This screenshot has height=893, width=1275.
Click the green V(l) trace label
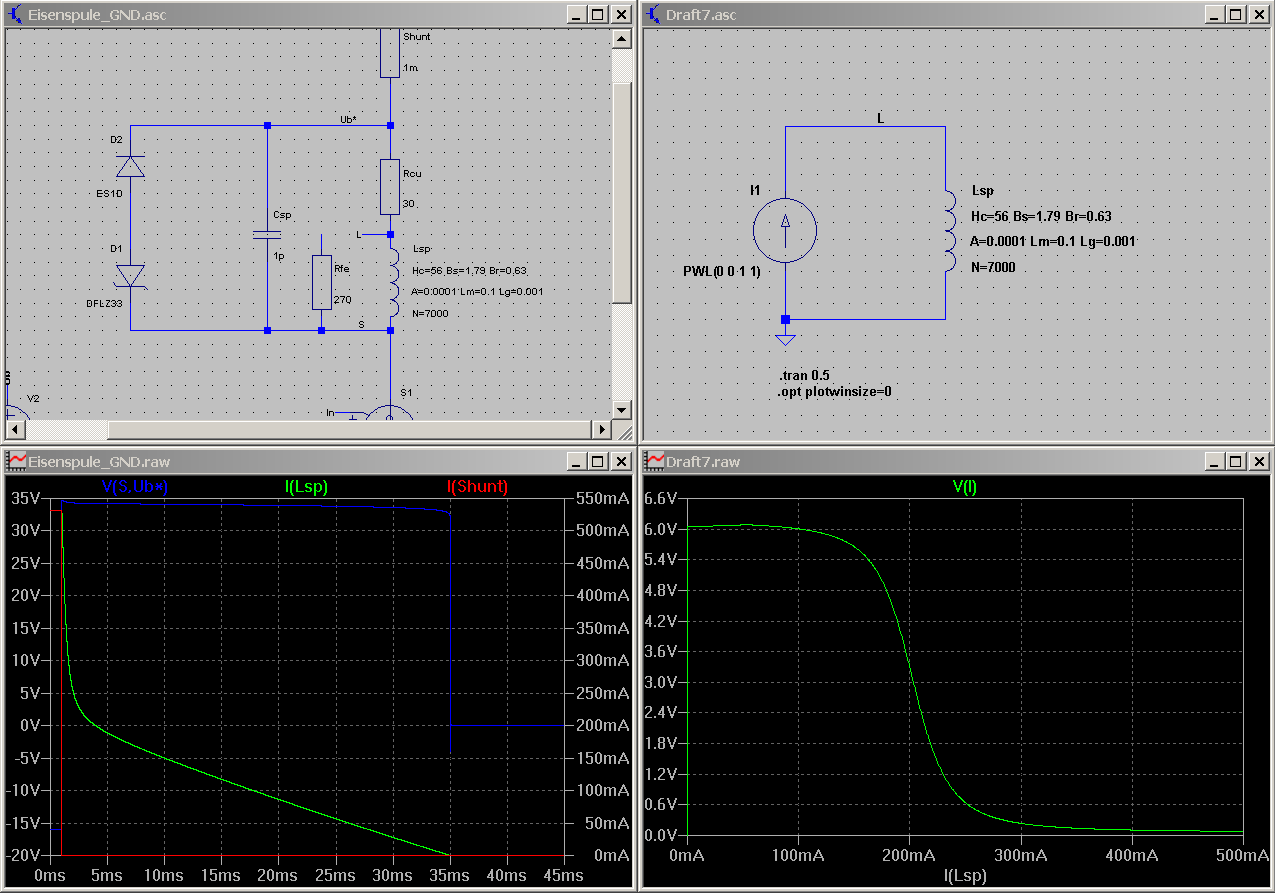click(964, 487)
